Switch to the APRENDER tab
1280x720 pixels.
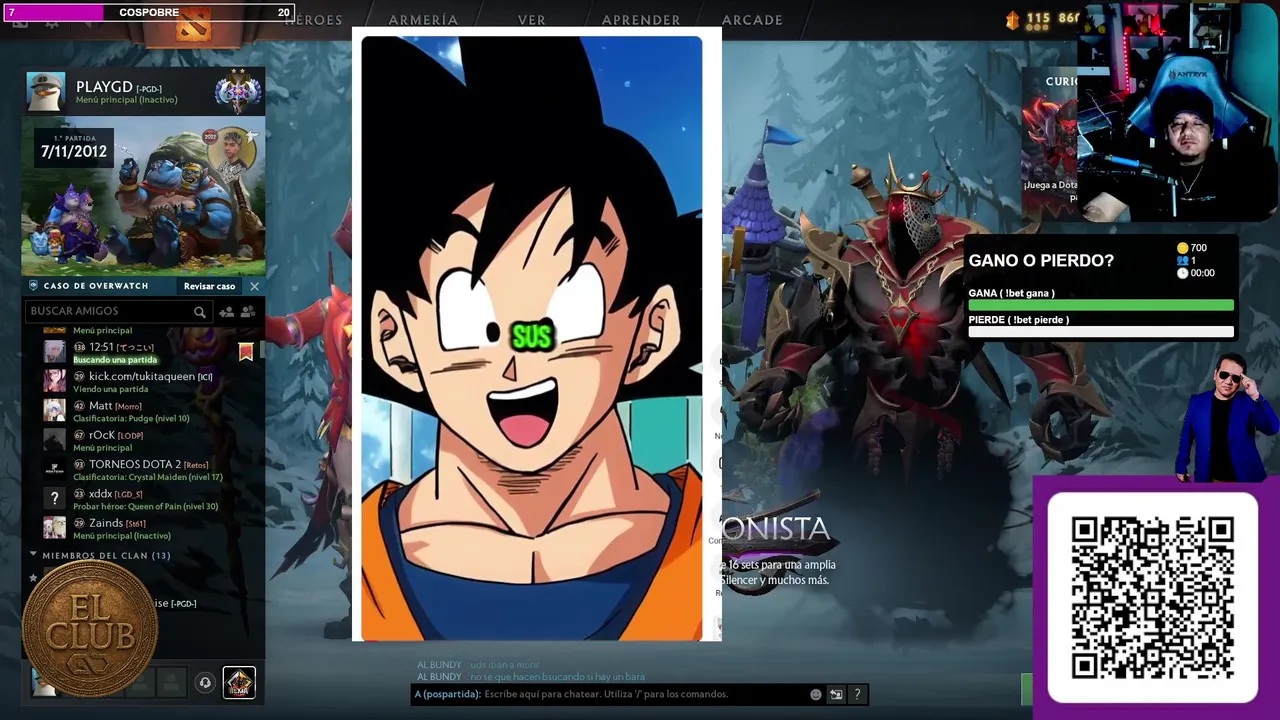641,20
